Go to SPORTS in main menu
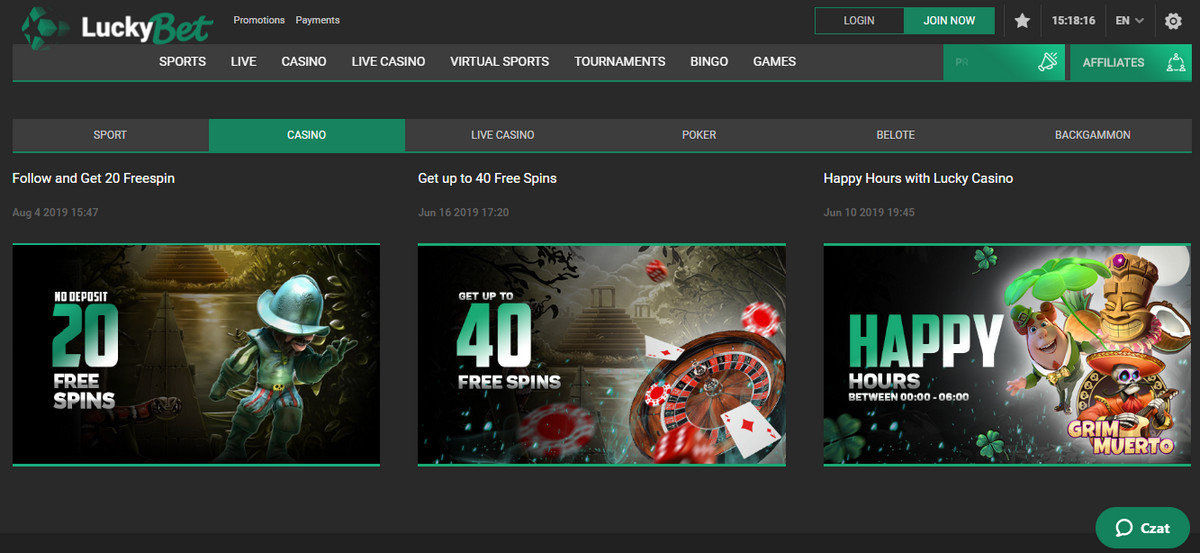 tap(182, 62)
